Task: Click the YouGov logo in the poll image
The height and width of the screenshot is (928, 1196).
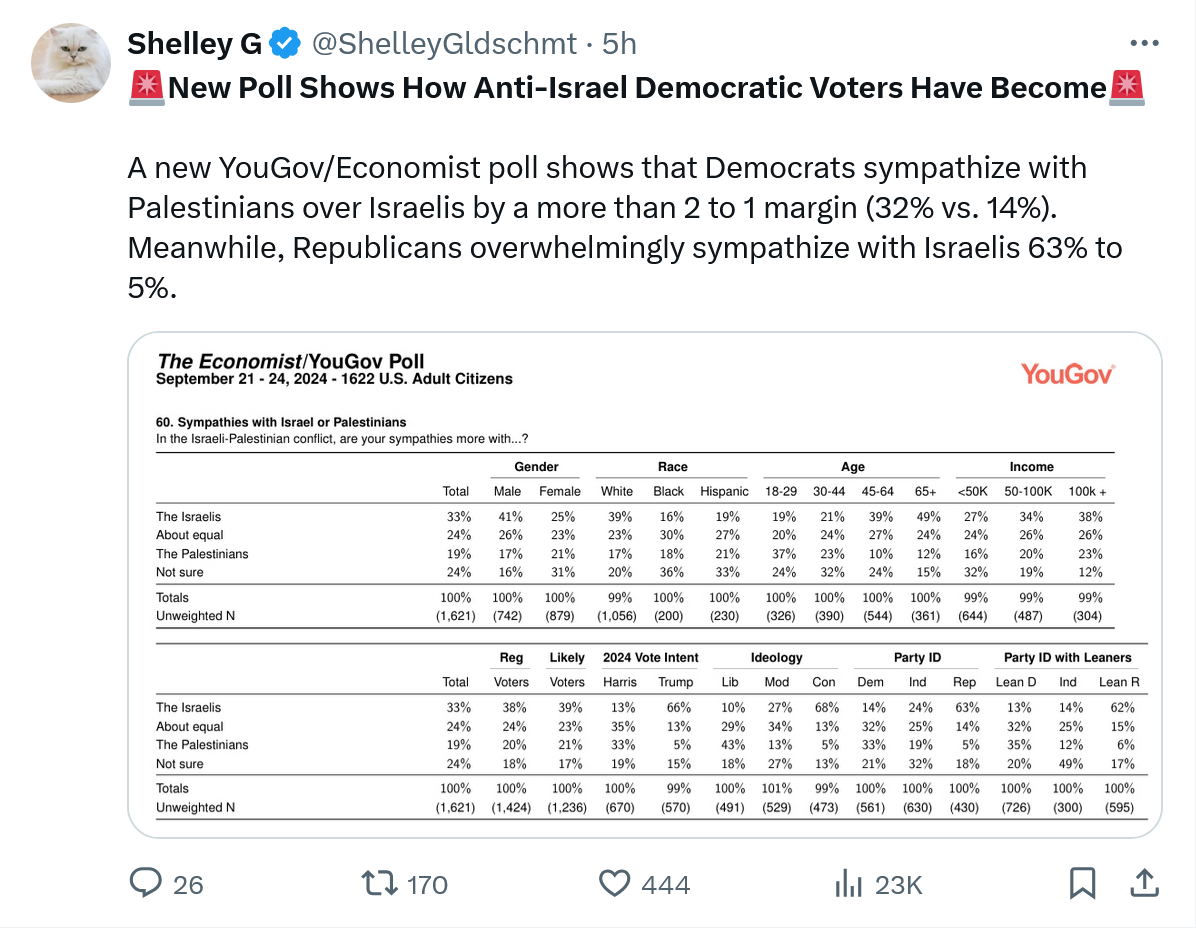Action: click(1067, 374)
